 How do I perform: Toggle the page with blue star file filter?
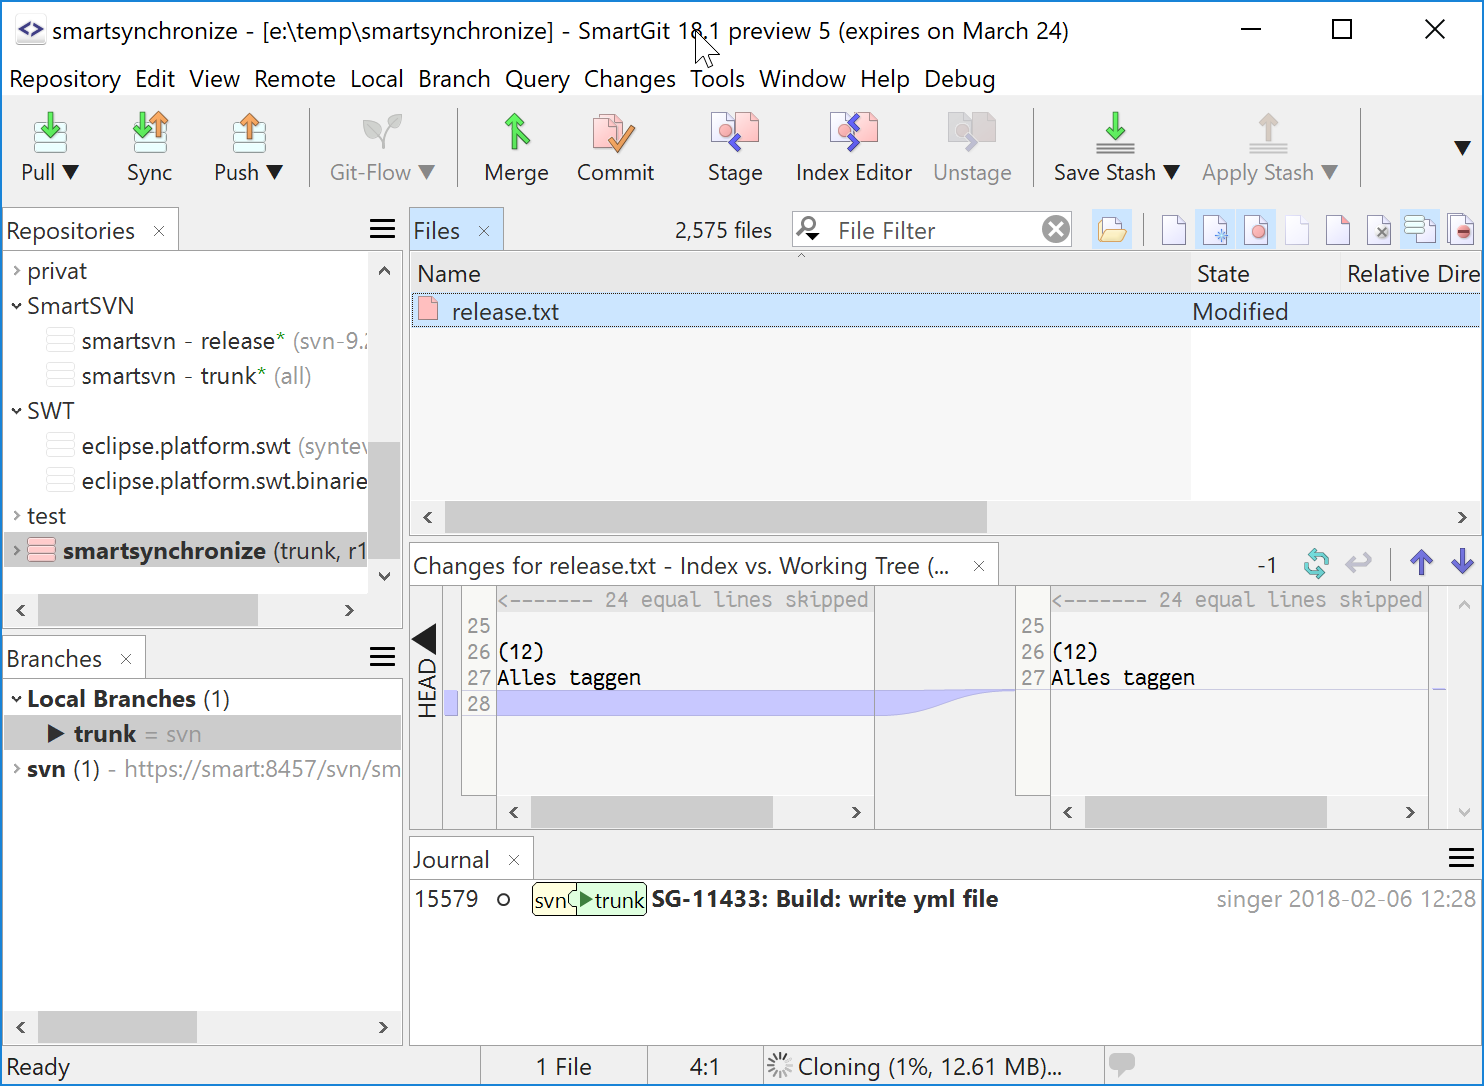tap(1215, 230)
